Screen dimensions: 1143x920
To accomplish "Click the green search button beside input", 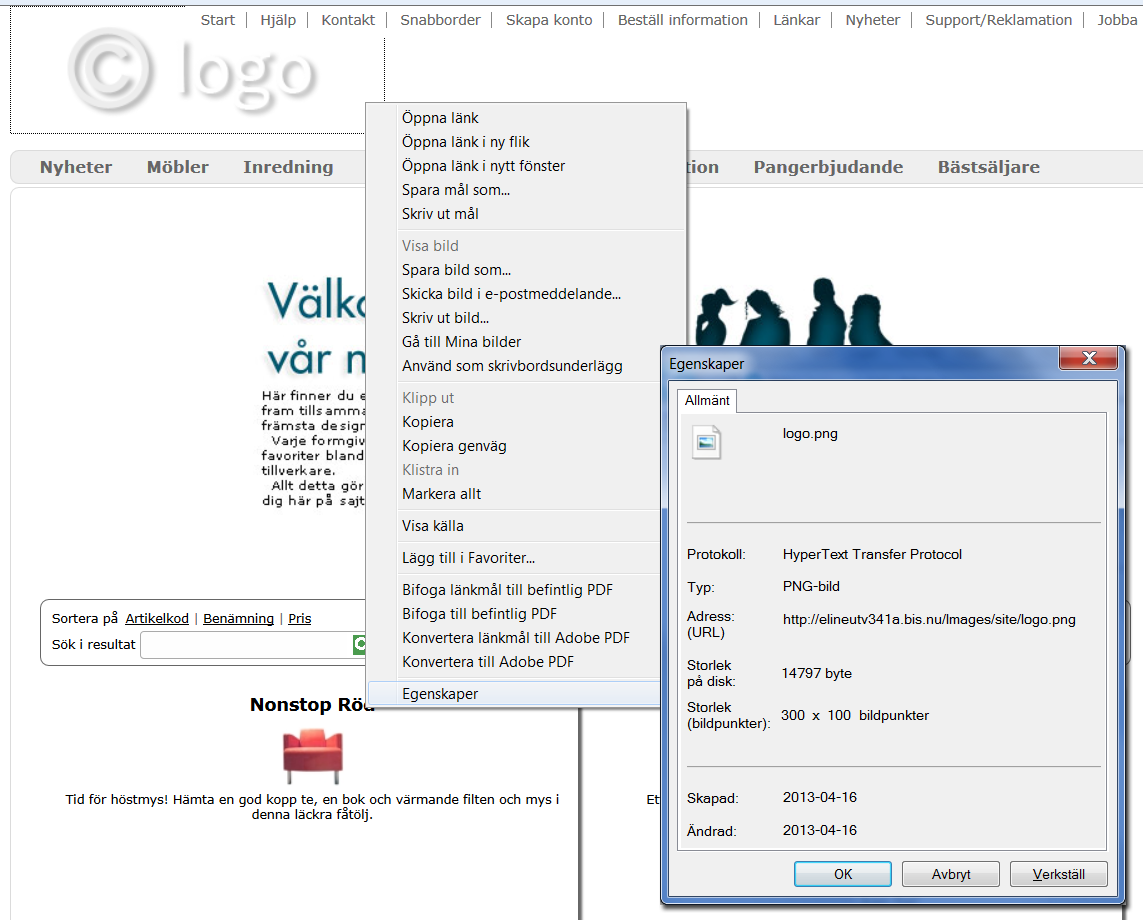I will tap(359, 644).
